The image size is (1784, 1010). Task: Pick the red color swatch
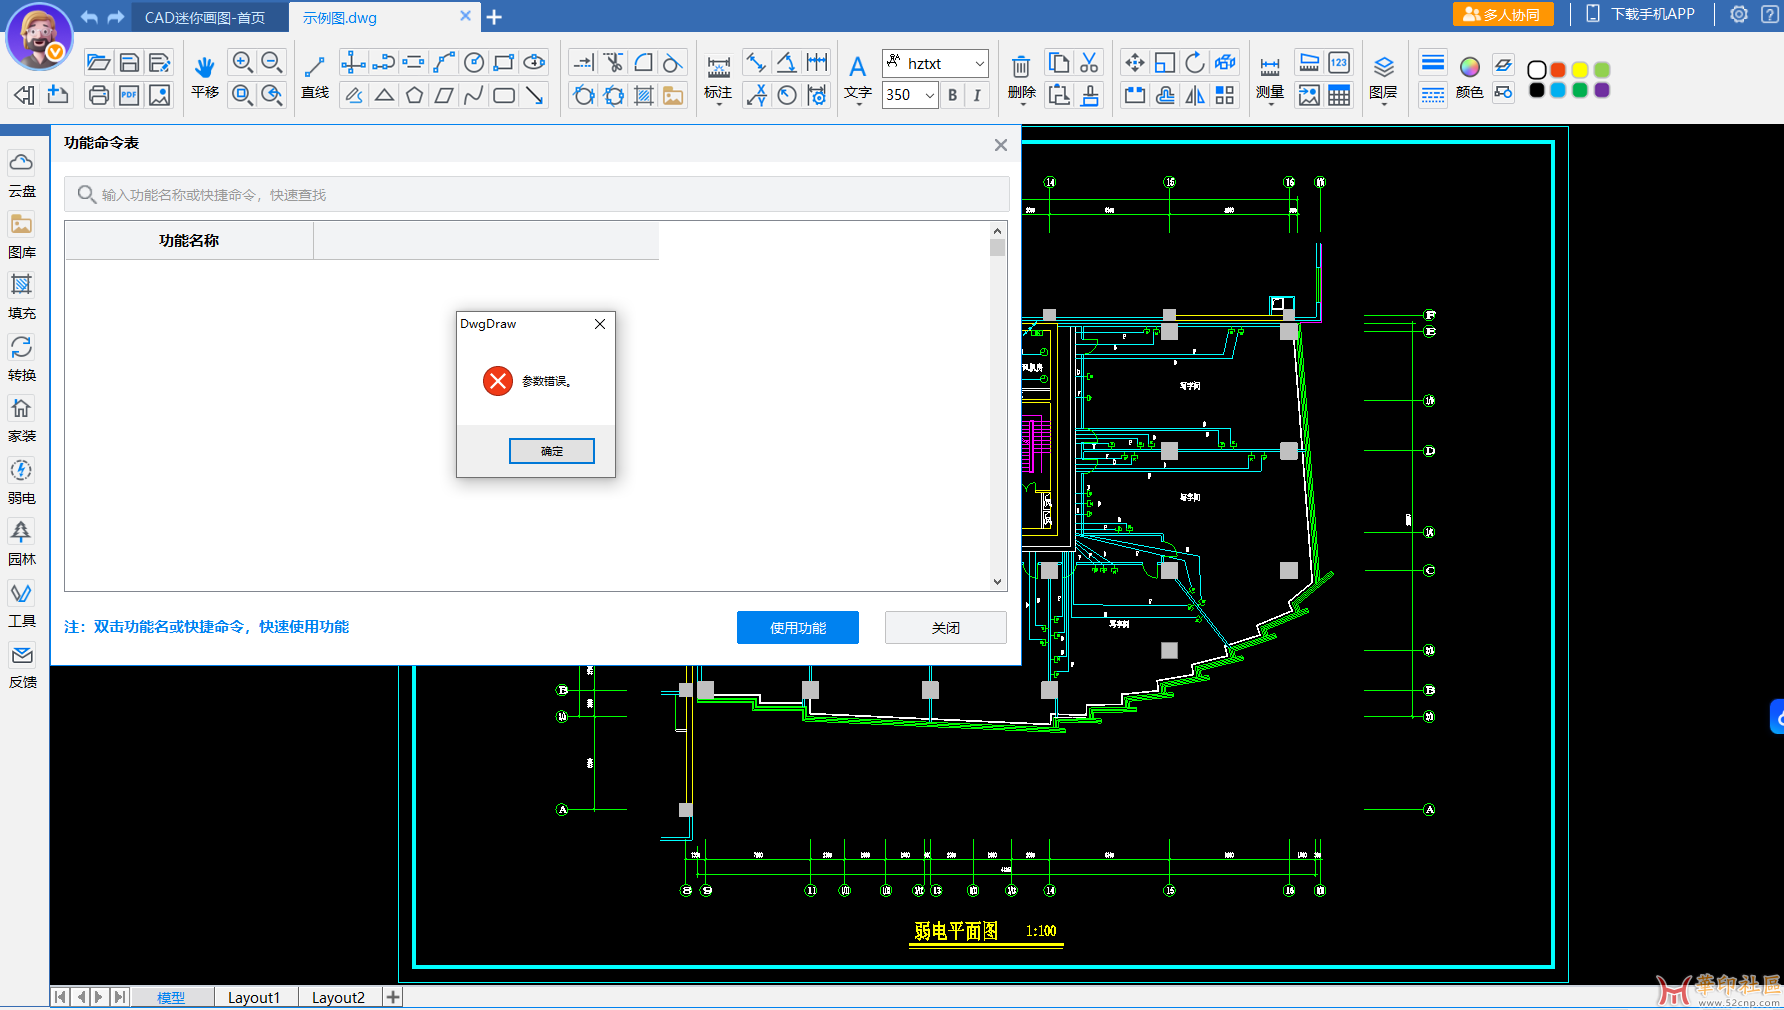coord(1558,70)
